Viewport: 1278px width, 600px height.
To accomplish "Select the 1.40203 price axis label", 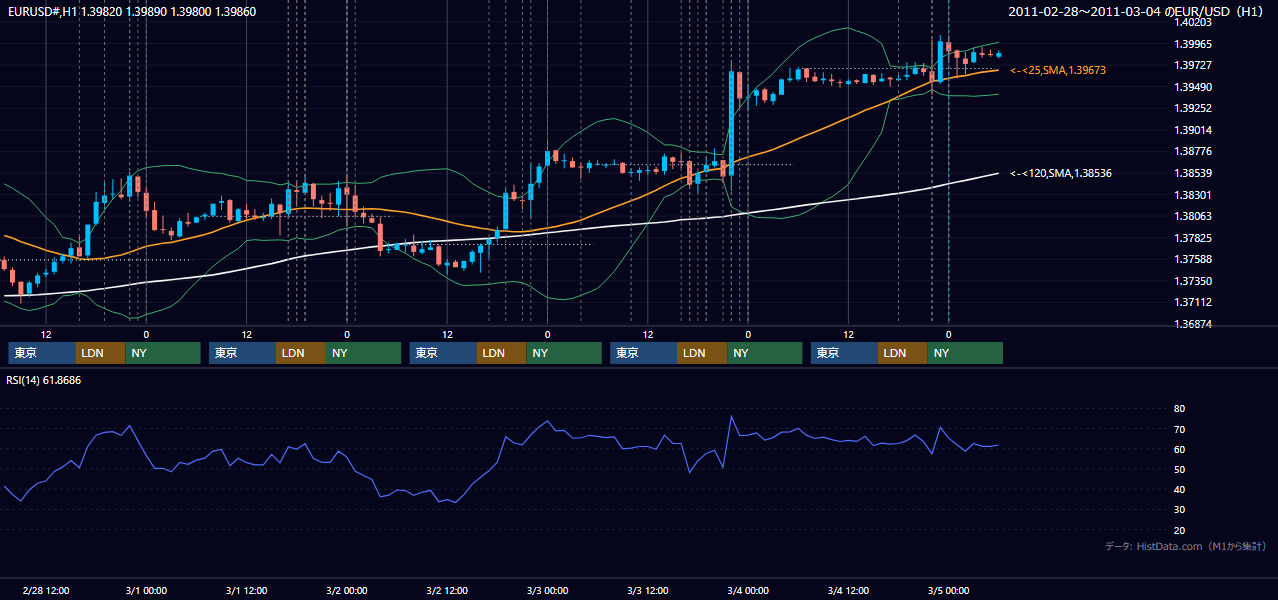I will (x=1193, y=22).
